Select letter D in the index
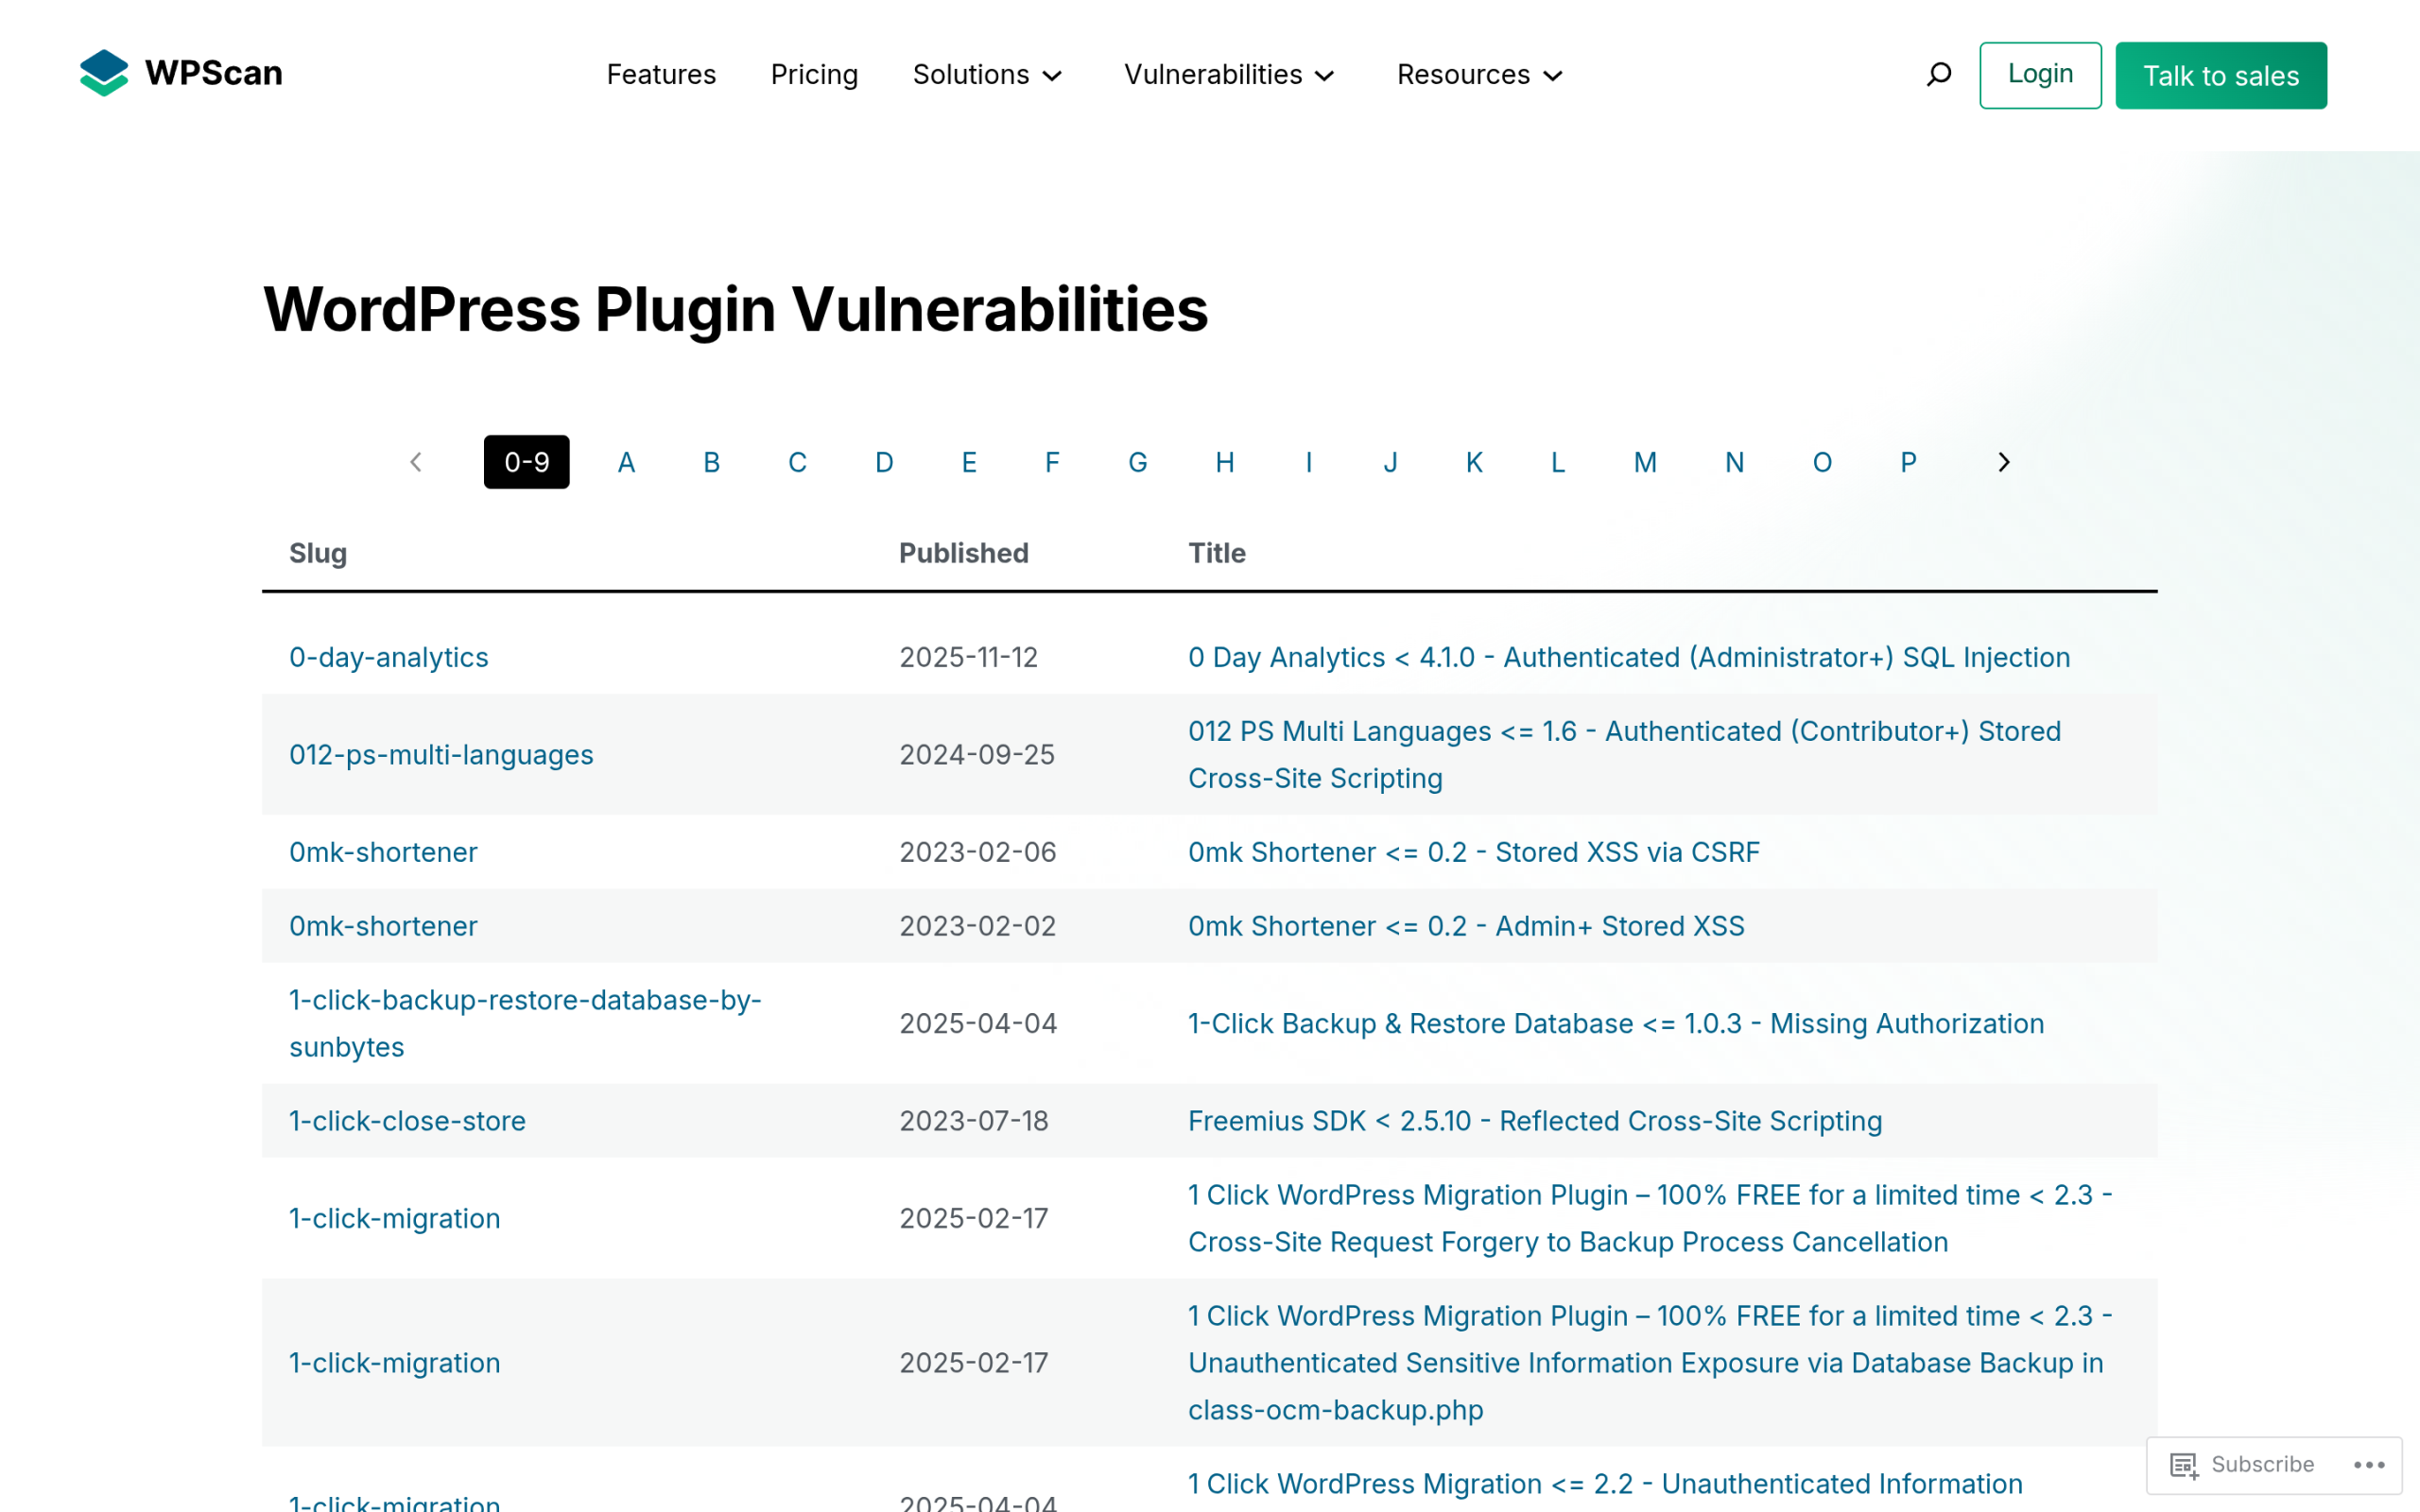The height and width of the screenshot is (1512, 2420). [x=884, y=462]
